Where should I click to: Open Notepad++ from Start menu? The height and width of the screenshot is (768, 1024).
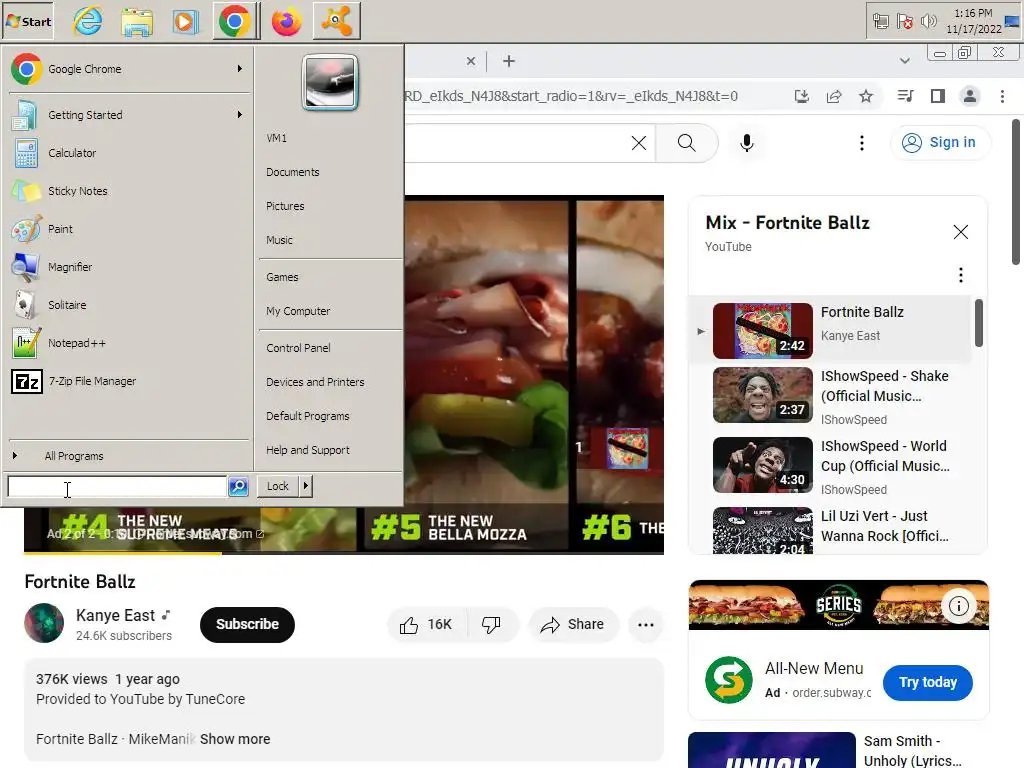127,343
